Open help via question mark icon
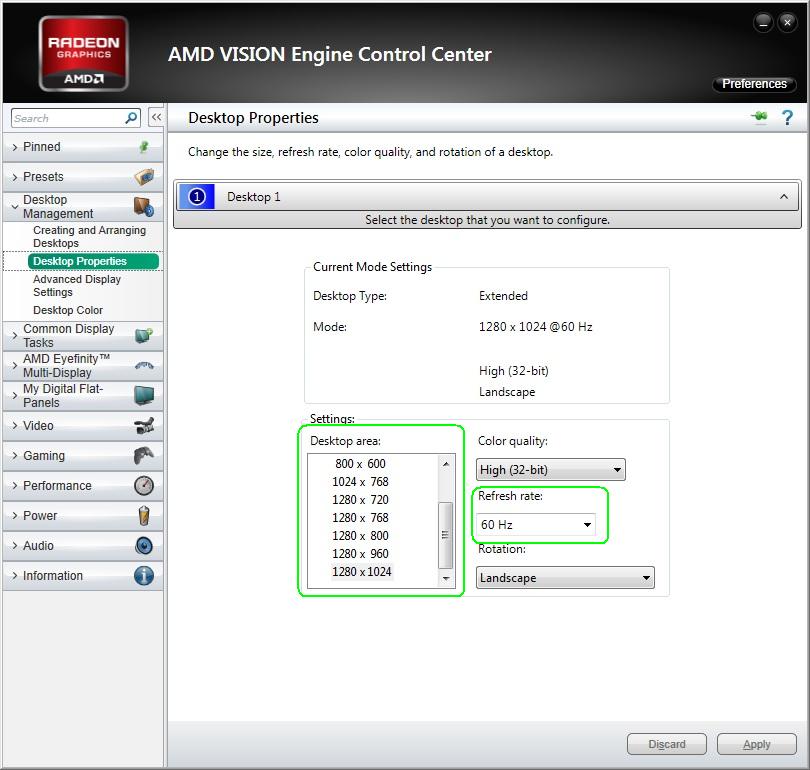This screenshot has height=770, width=810. click(x=787, y=118)
